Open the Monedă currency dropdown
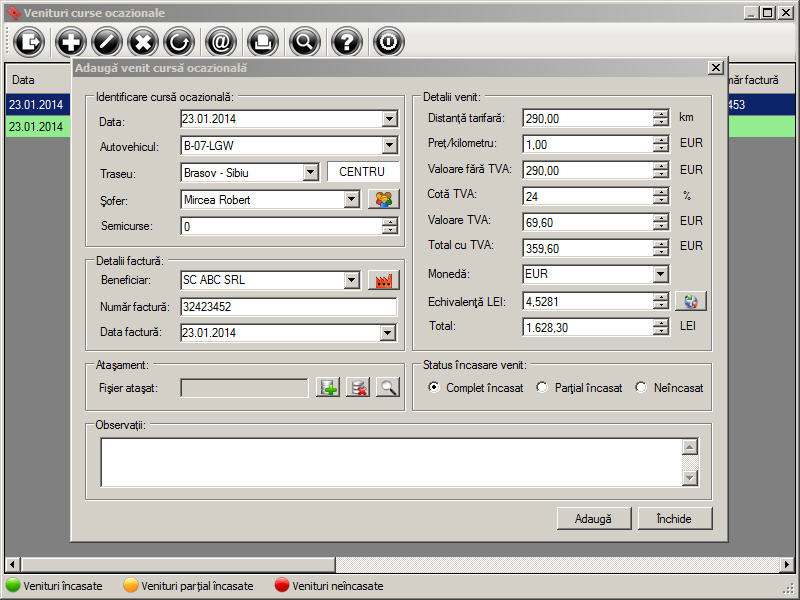This screenshot has width=800, height=600. point(660,274)
